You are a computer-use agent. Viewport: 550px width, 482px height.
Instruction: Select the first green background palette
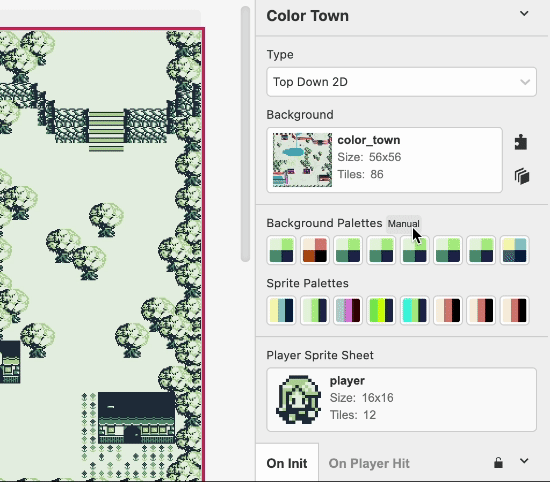[x=281, y=250]
